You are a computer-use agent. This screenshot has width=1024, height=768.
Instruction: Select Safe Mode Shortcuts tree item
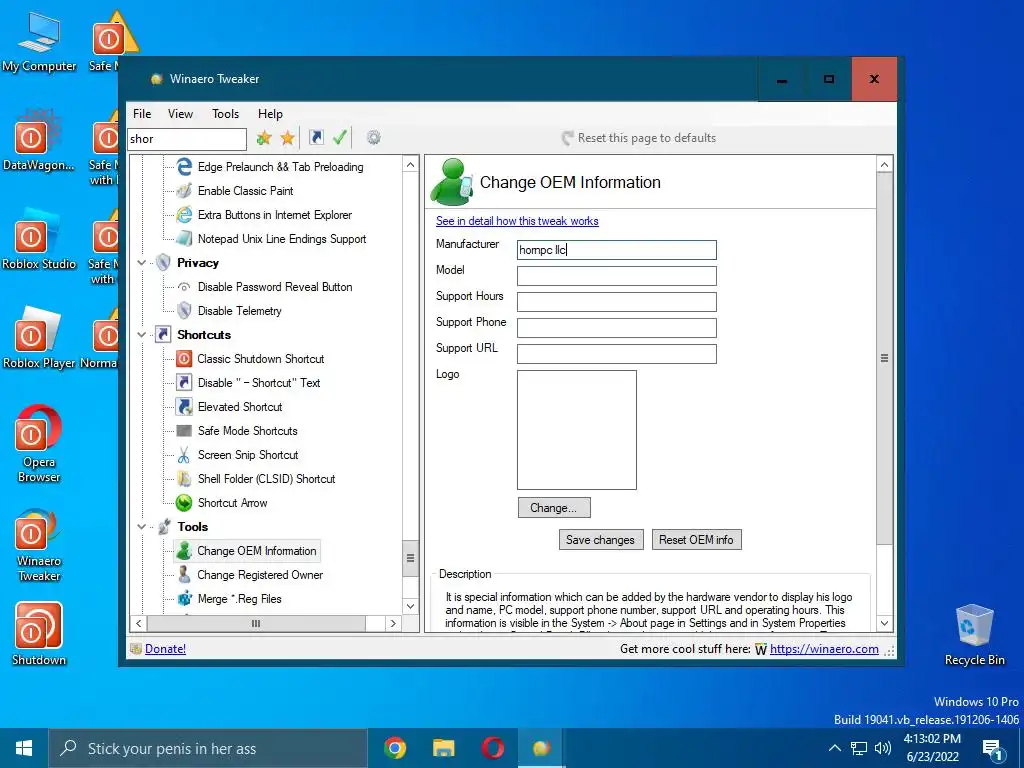[x=248, y=431]
